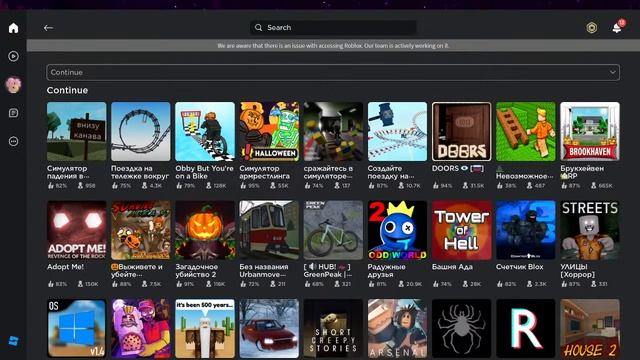640x360 pixels.
Task: Open the red car snow game thumbnail
Action: point(269,329)
